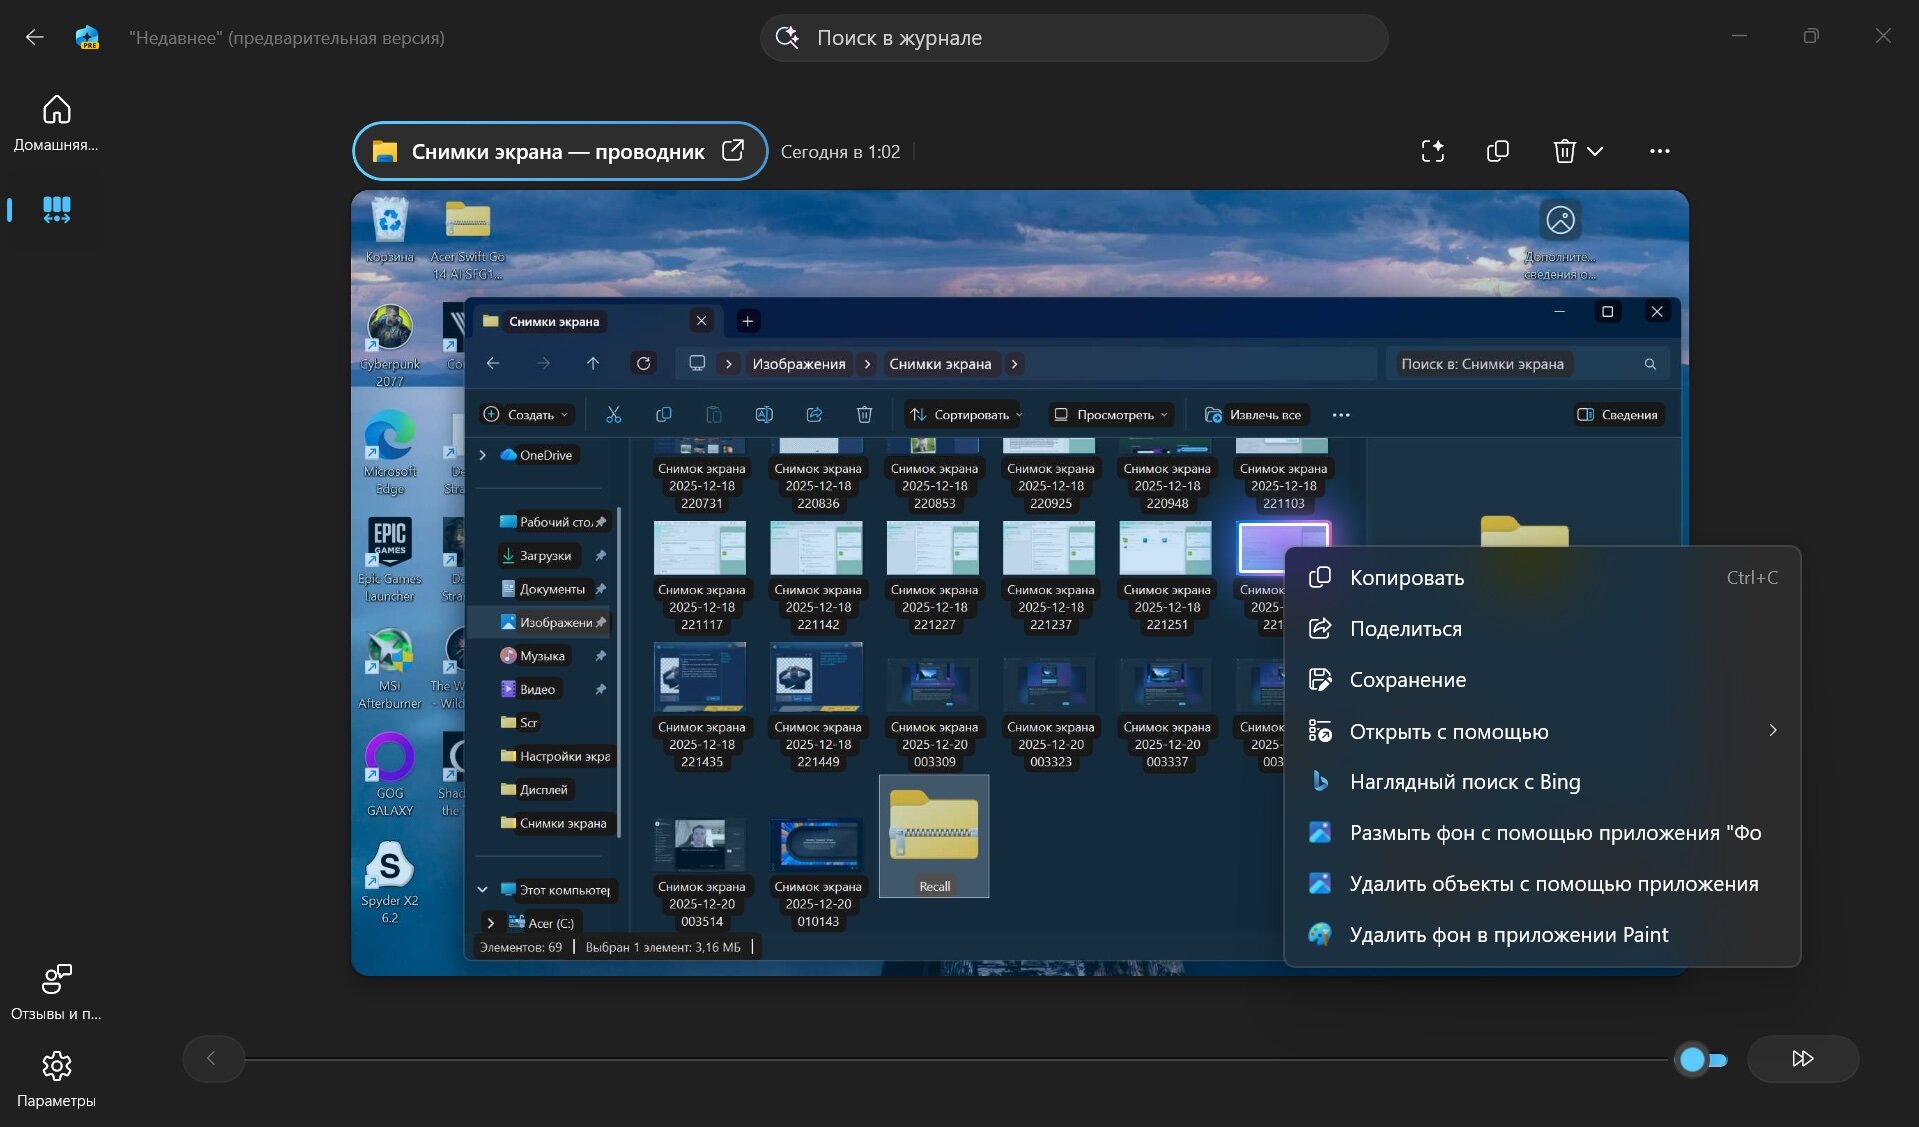Screen dimensions: 1919x1127
Task: Click the timeline slider handle
Action: click(x=1692, y=1059)
